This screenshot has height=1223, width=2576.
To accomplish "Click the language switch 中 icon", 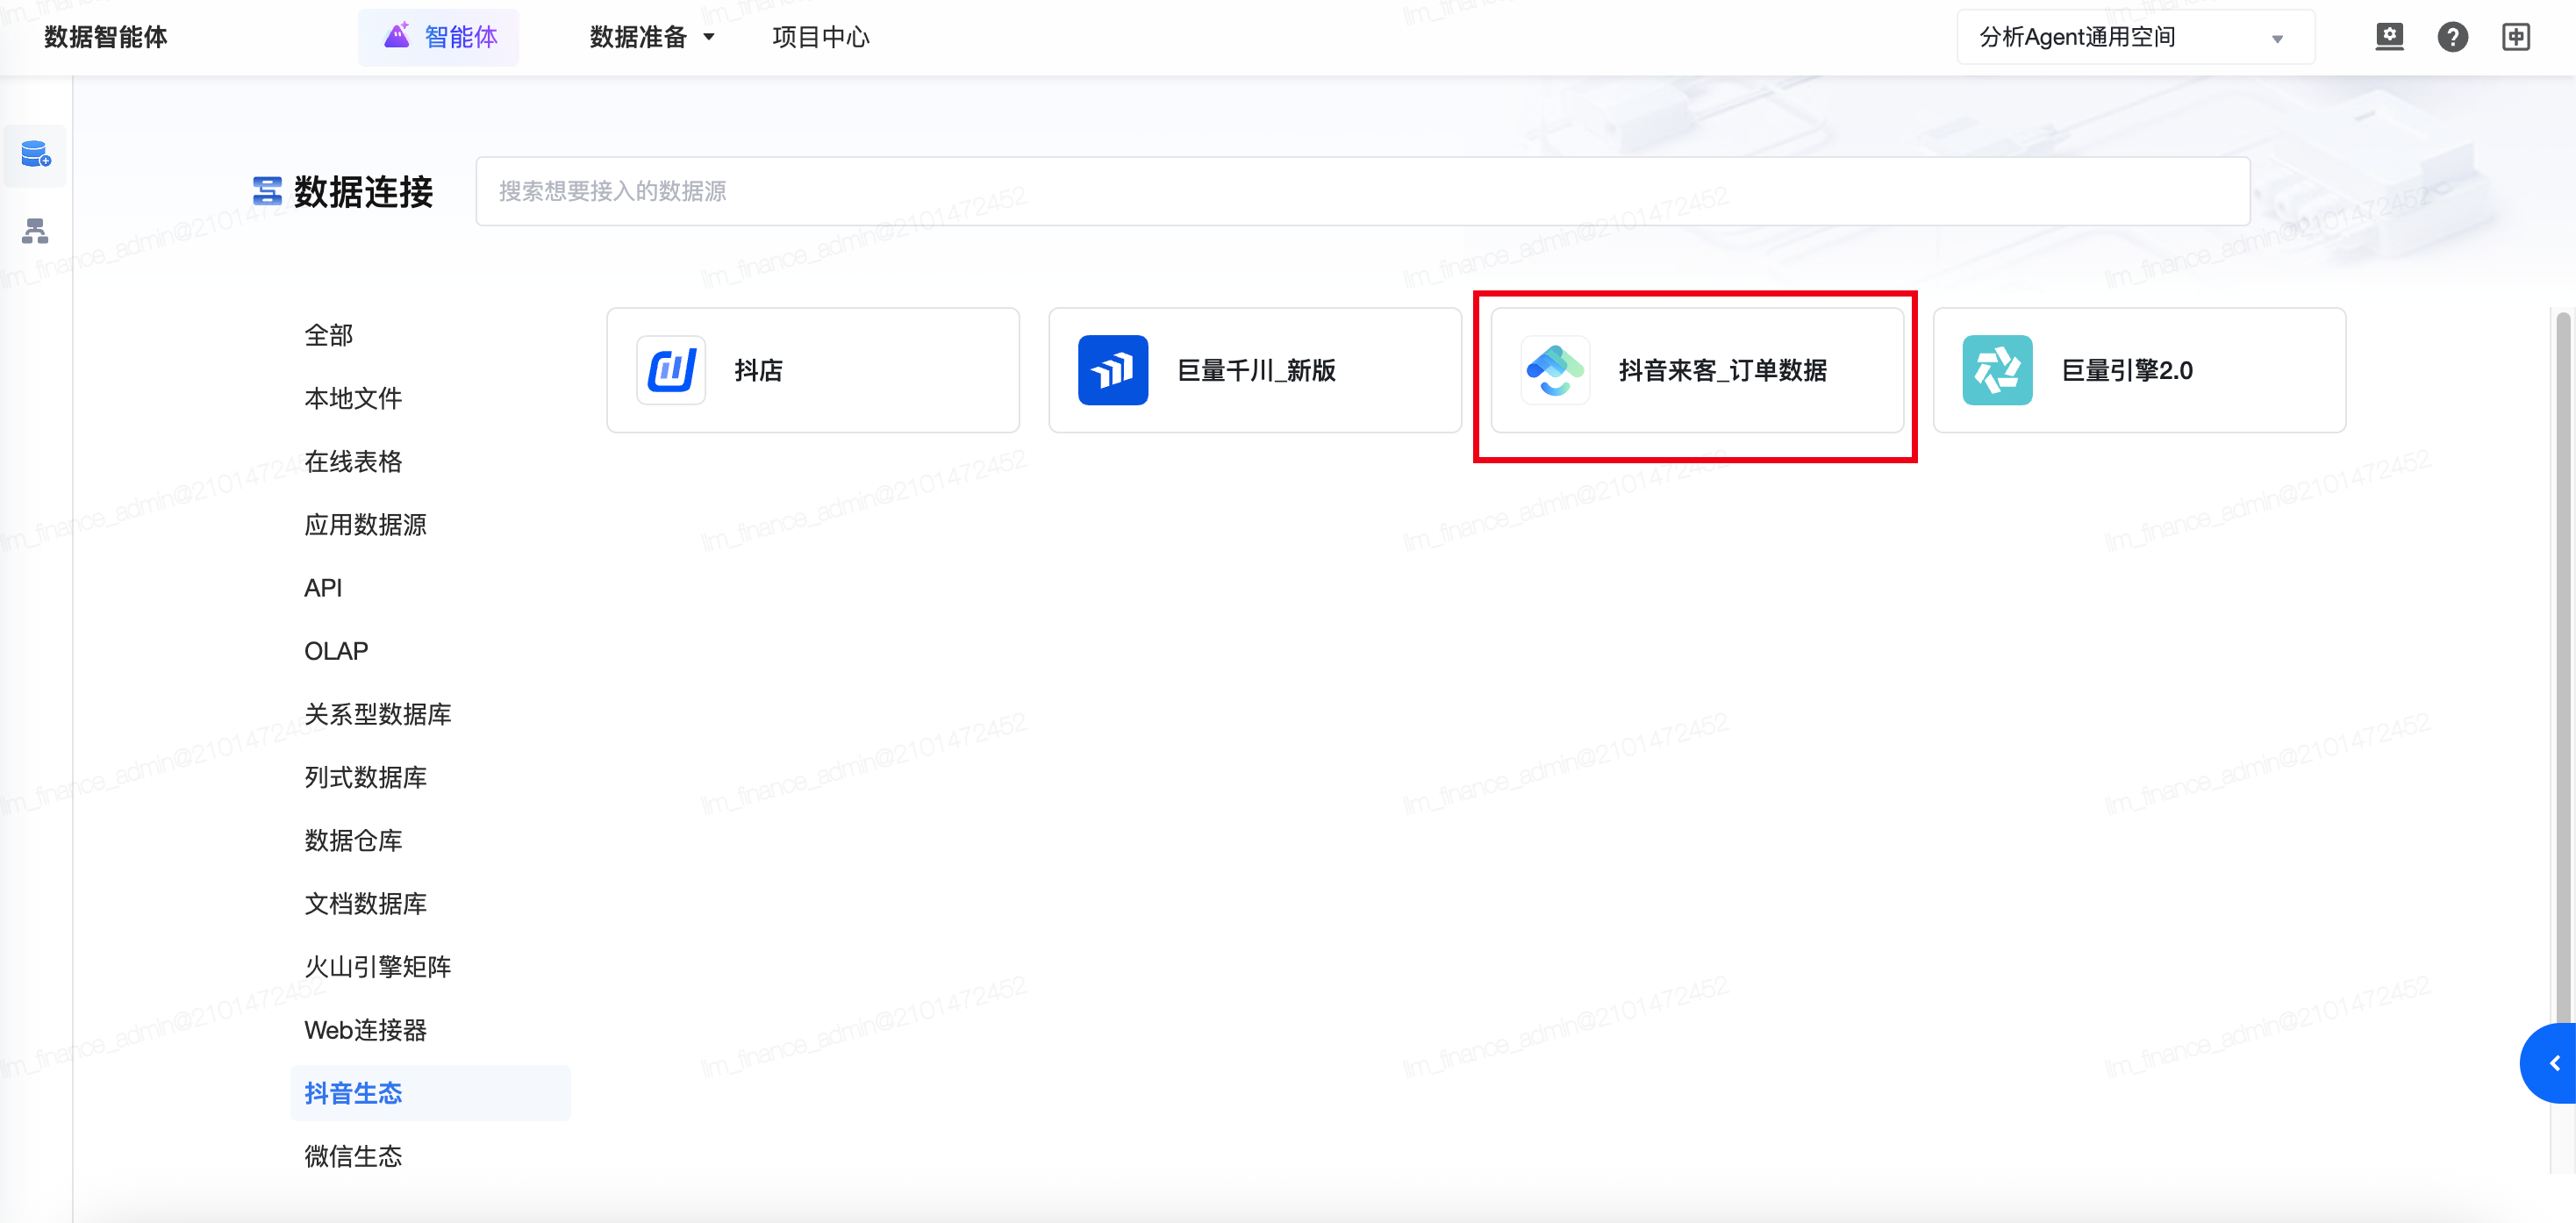I will (x=2516, y=37).
